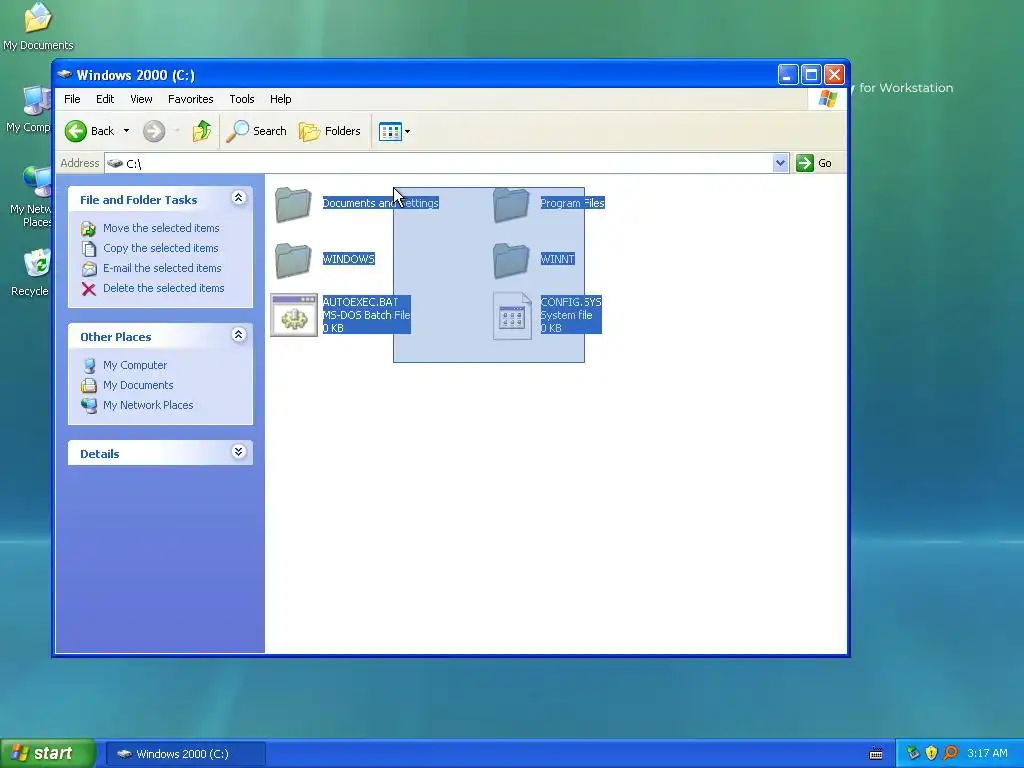Click the green Back arrow icon

click(76, 131)
